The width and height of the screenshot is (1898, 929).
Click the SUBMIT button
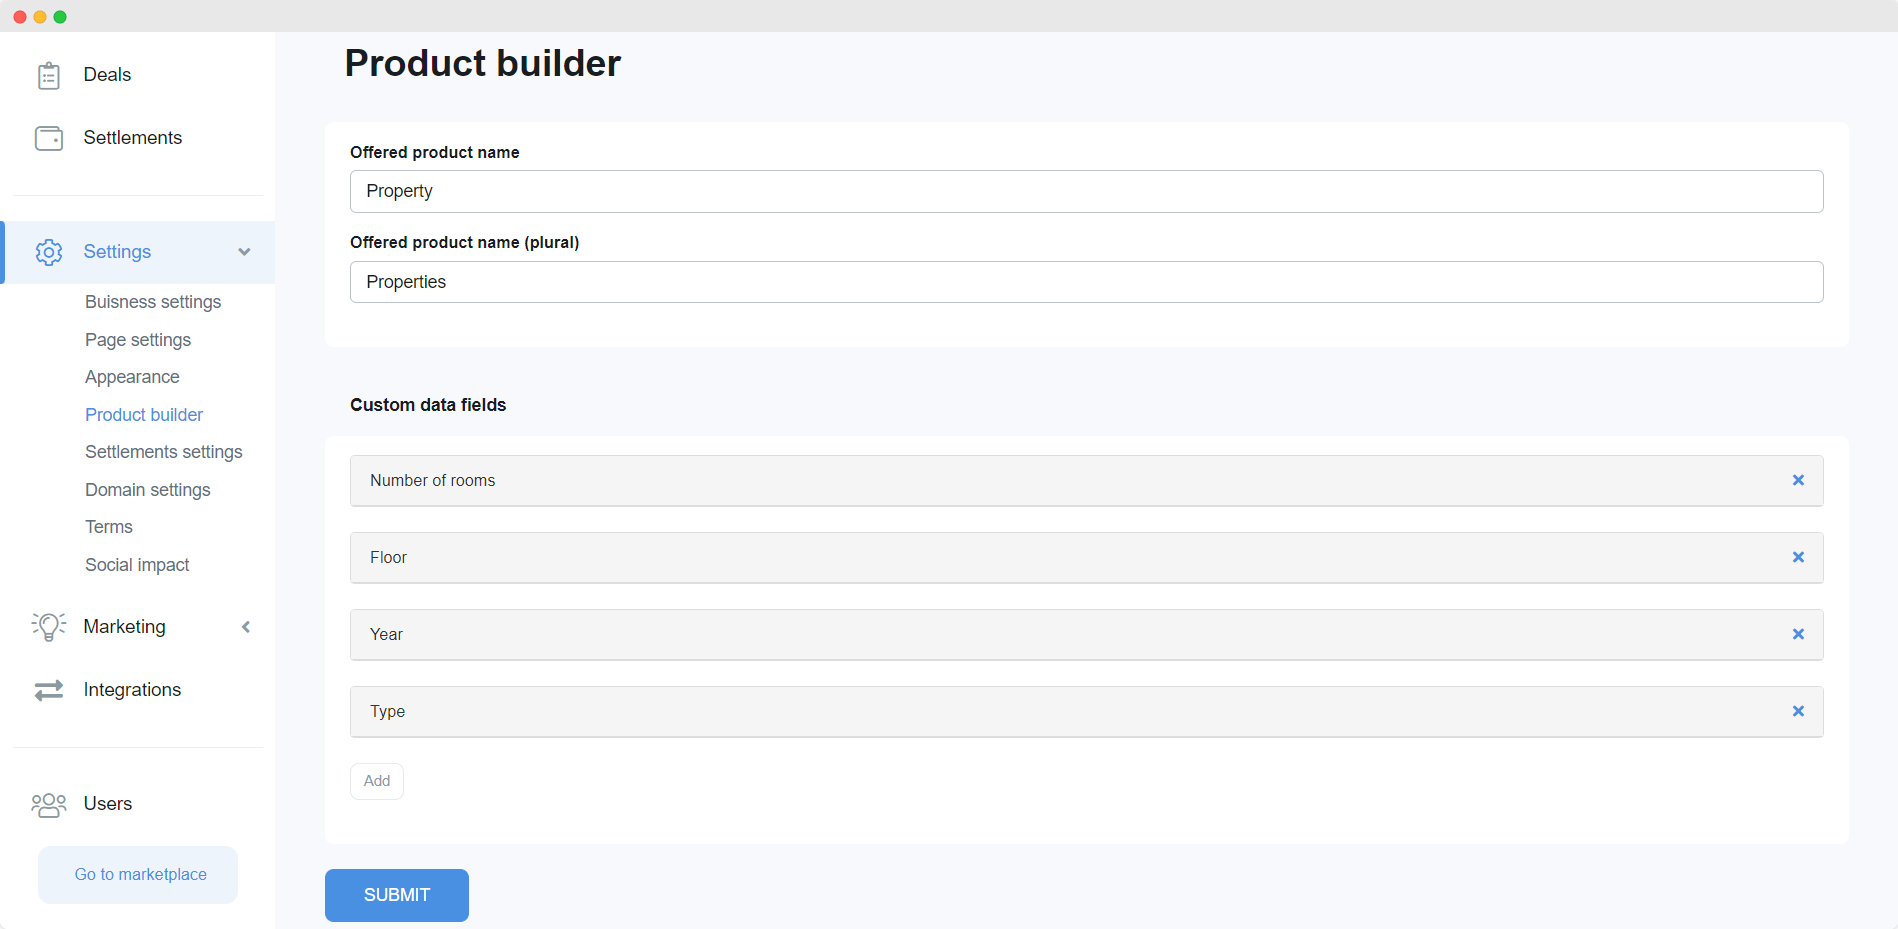coord(397,895)
